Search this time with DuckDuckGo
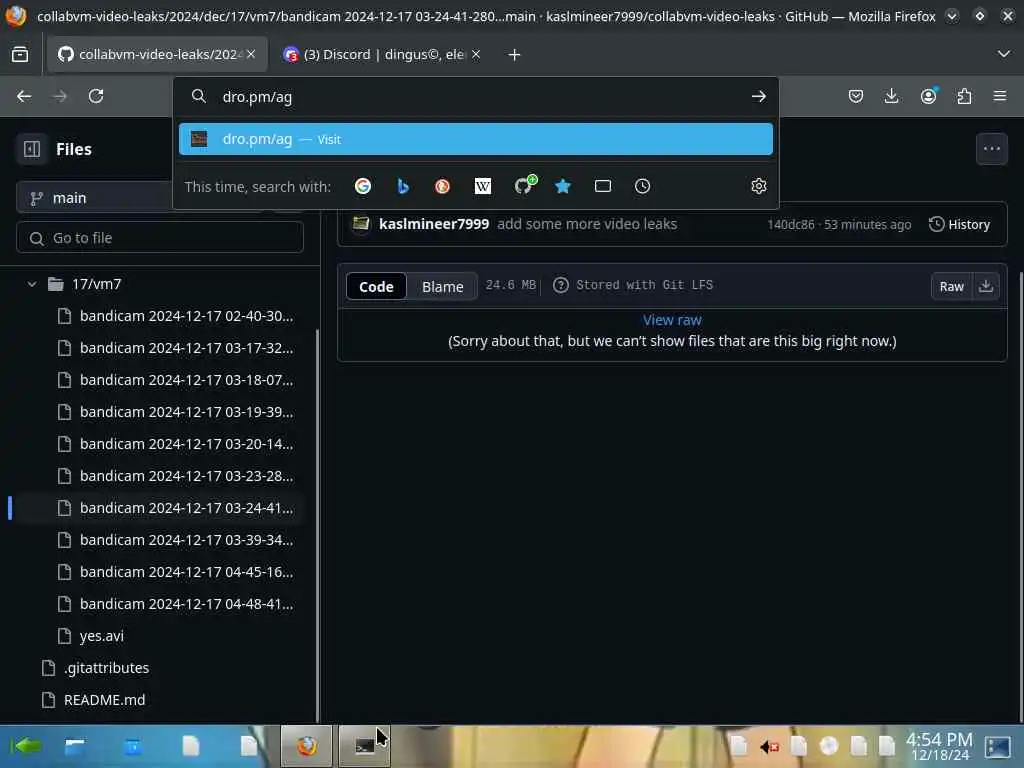 click(443, 187)
